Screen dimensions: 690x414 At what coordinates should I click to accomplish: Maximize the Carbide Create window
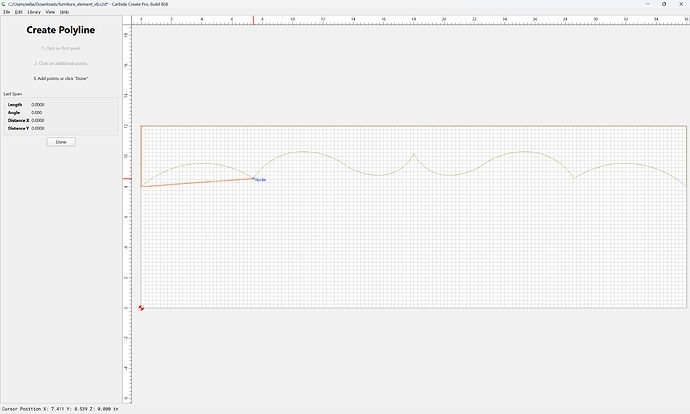[664, 4]
